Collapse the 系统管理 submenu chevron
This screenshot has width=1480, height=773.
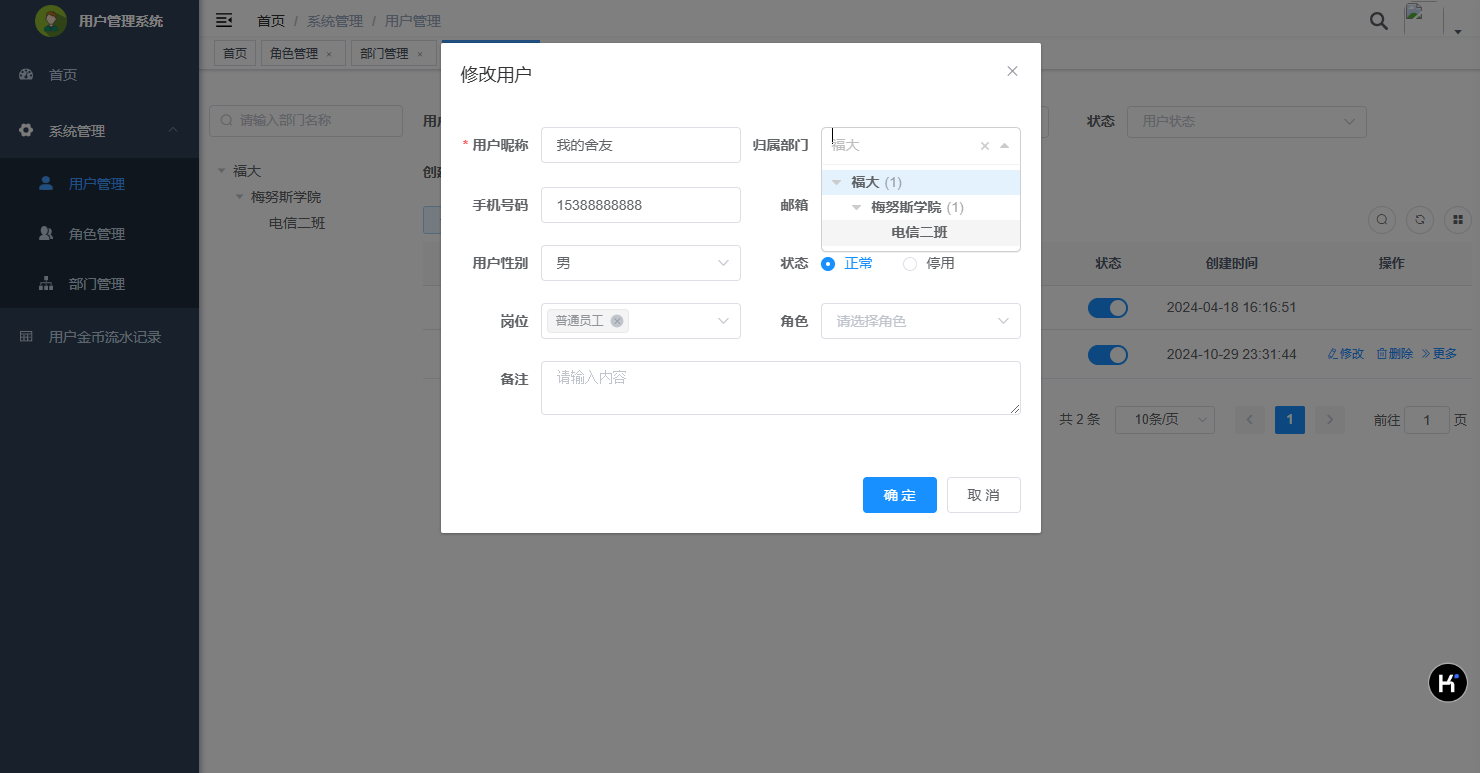tap(173, 131)
